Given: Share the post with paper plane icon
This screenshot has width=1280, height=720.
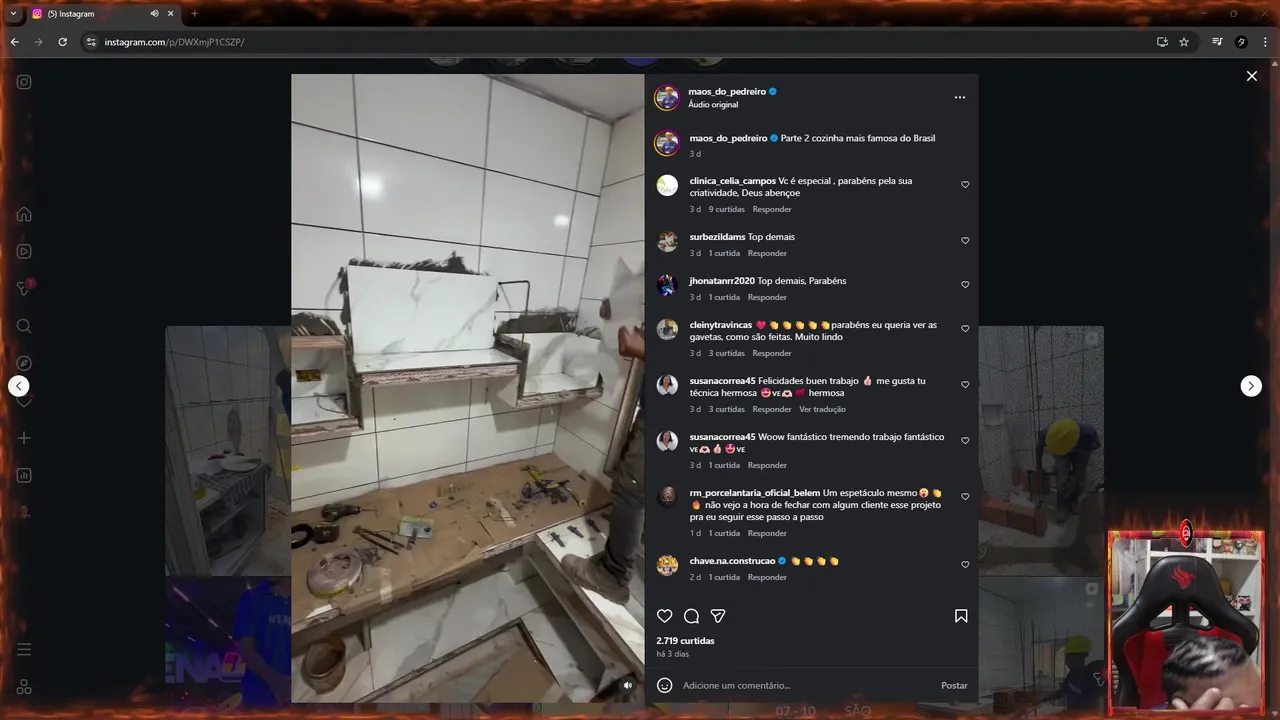Looking at the screenshot, I should pos(717,616).
